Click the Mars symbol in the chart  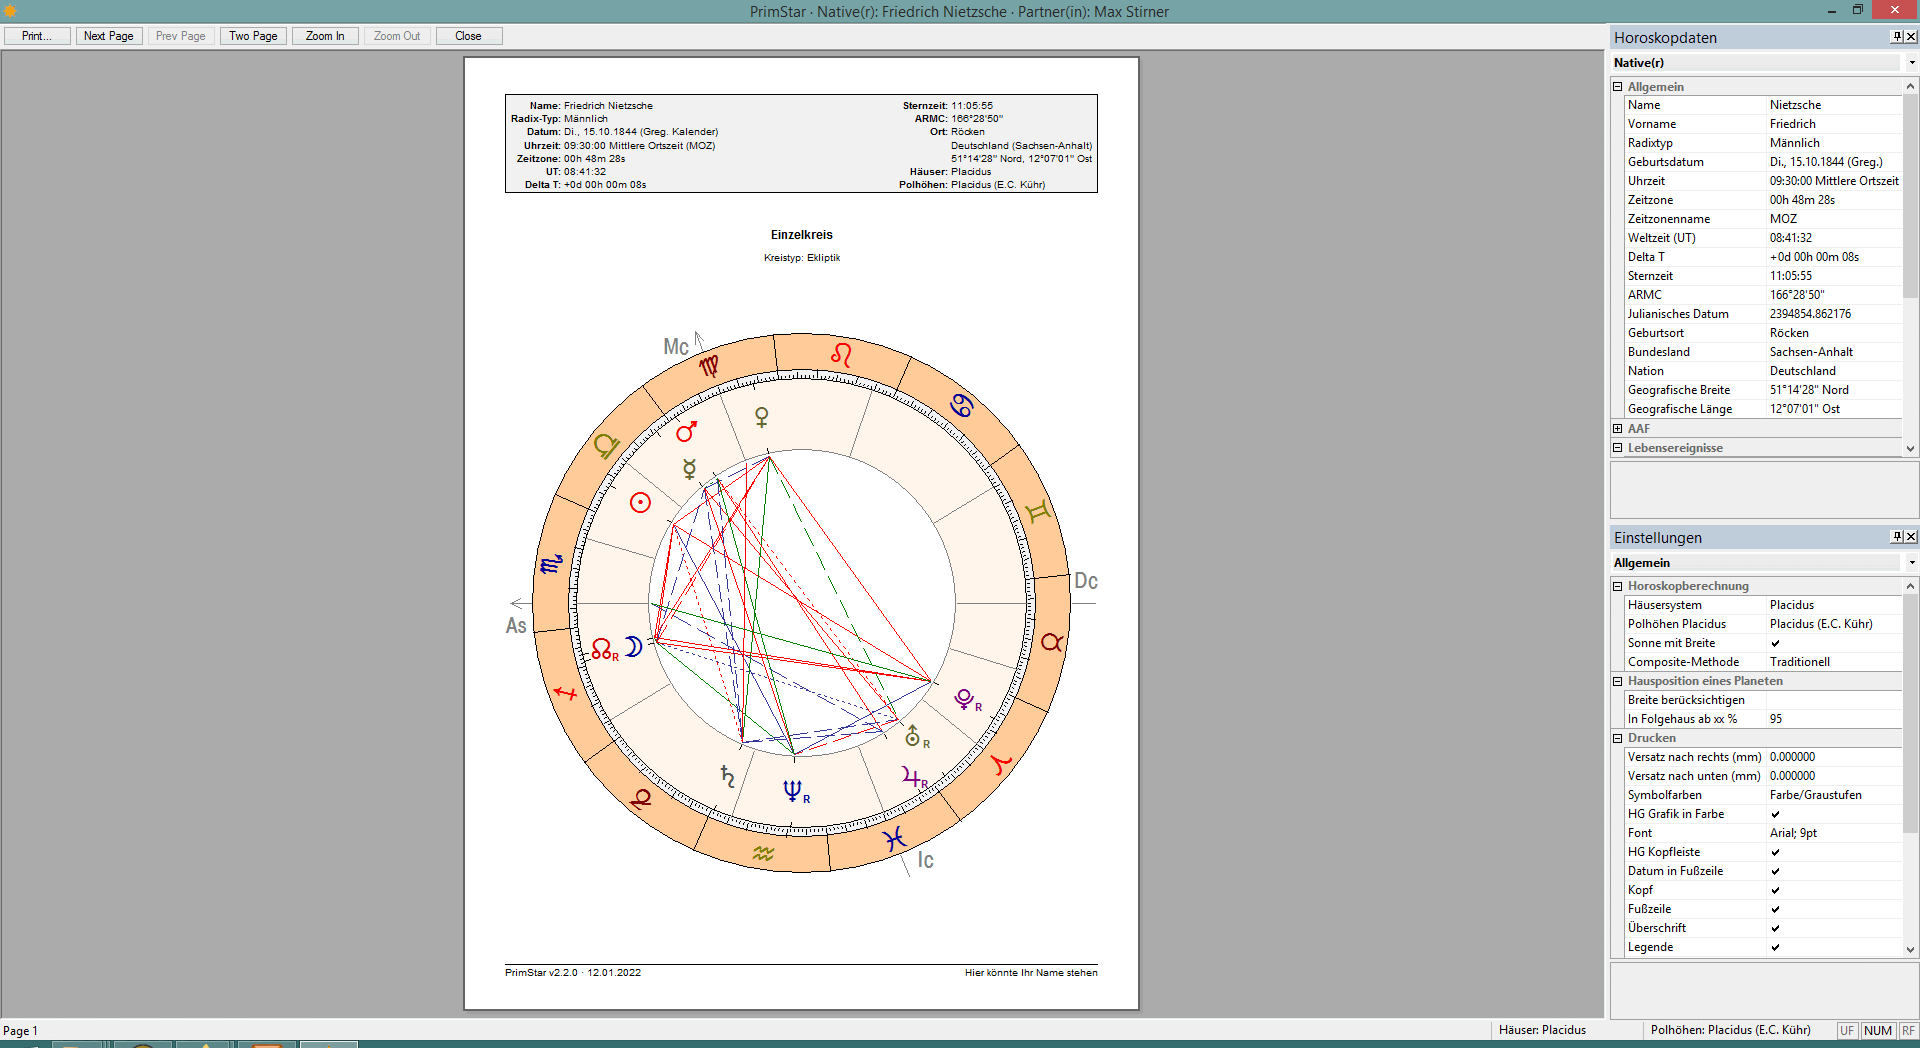coord(686,432)
